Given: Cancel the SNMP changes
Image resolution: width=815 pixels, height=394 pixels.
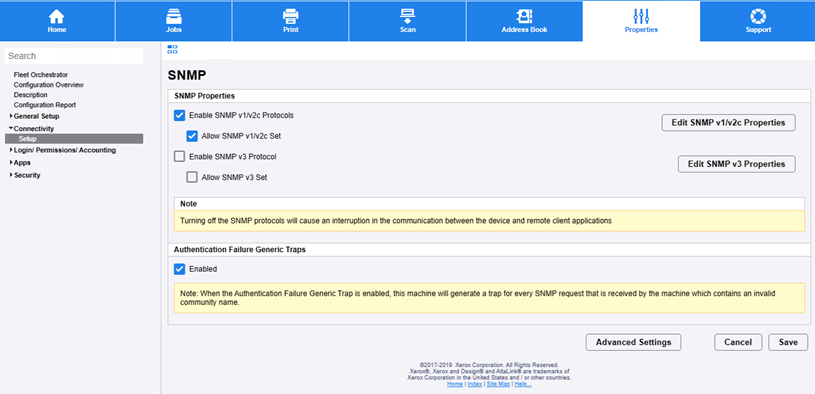Looking at the screenshot, I should point(738,342).
